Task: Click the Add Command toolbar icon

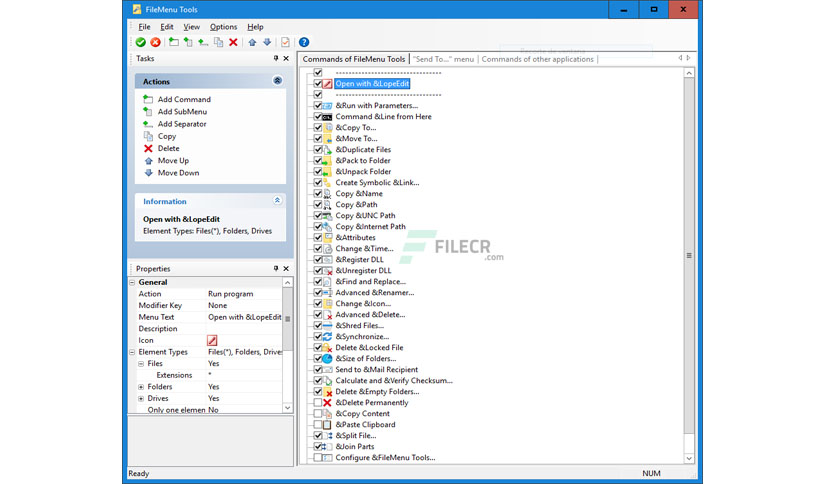Action: click(173, 42)
